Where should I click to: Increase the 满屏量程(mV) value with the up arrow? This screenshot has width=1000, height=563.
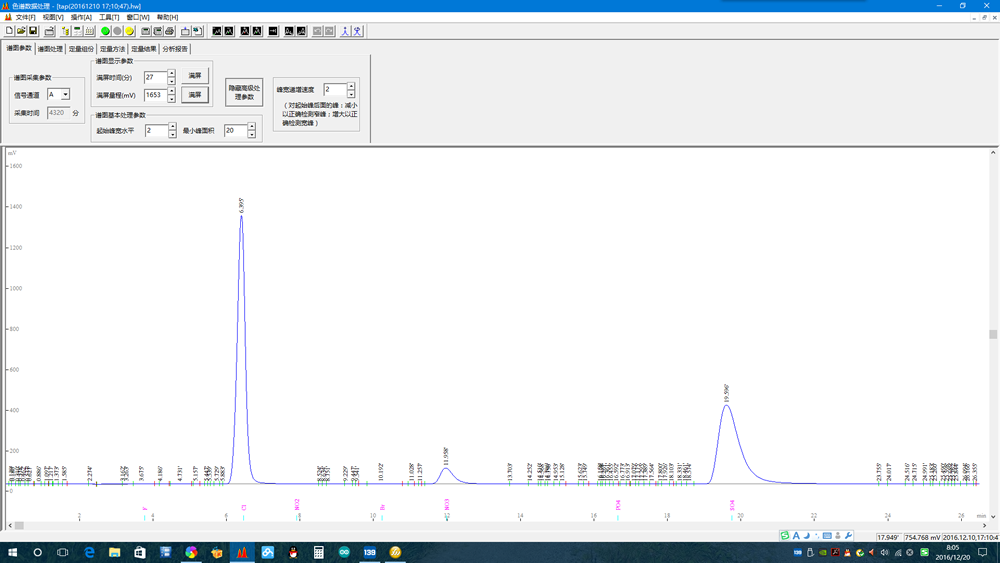click(172, 91)
